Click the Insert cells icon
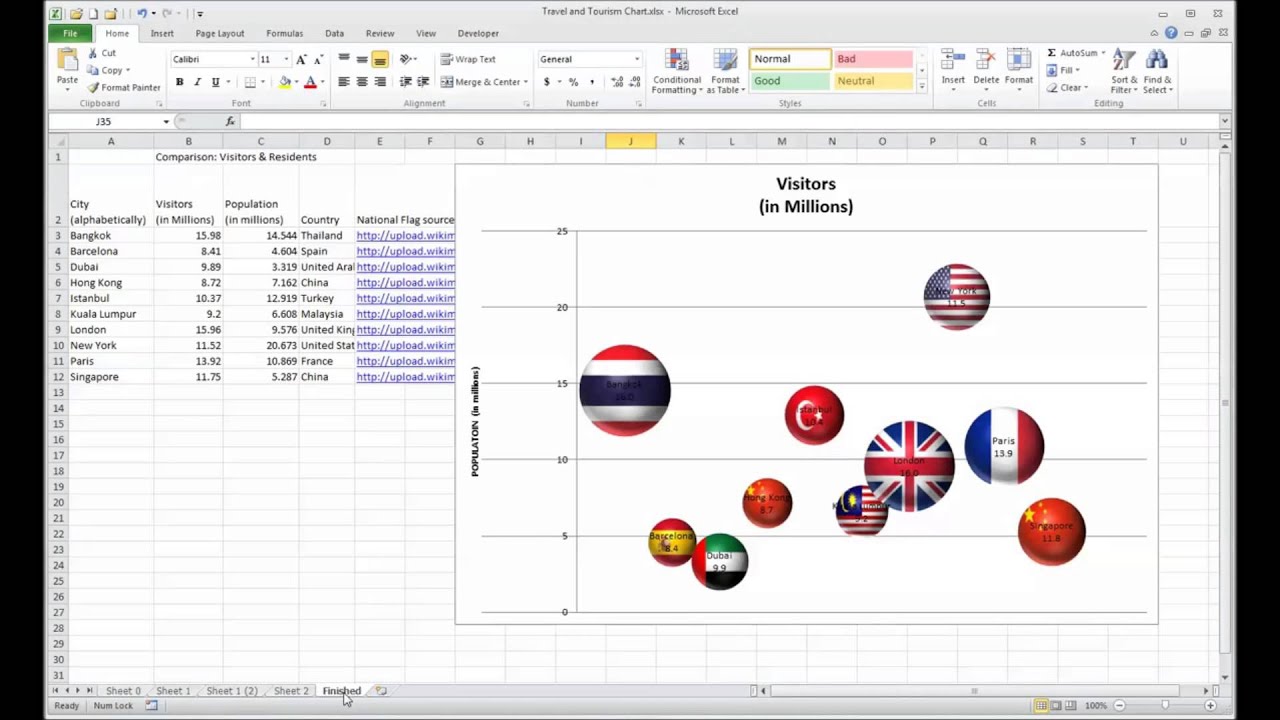The height and width of the screenshot is (720, 1280). click(953, 60)
